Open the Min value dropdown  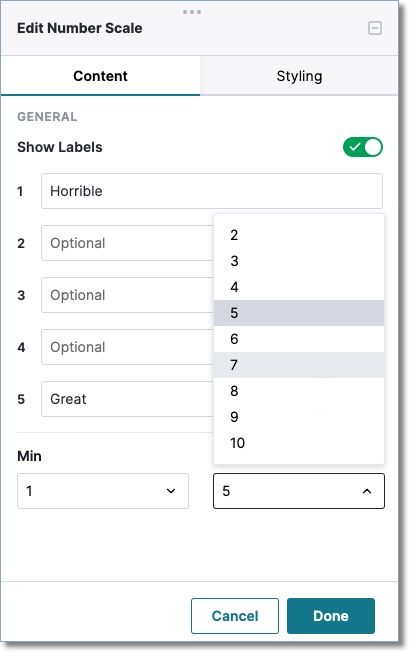click(x=103, y=491)
